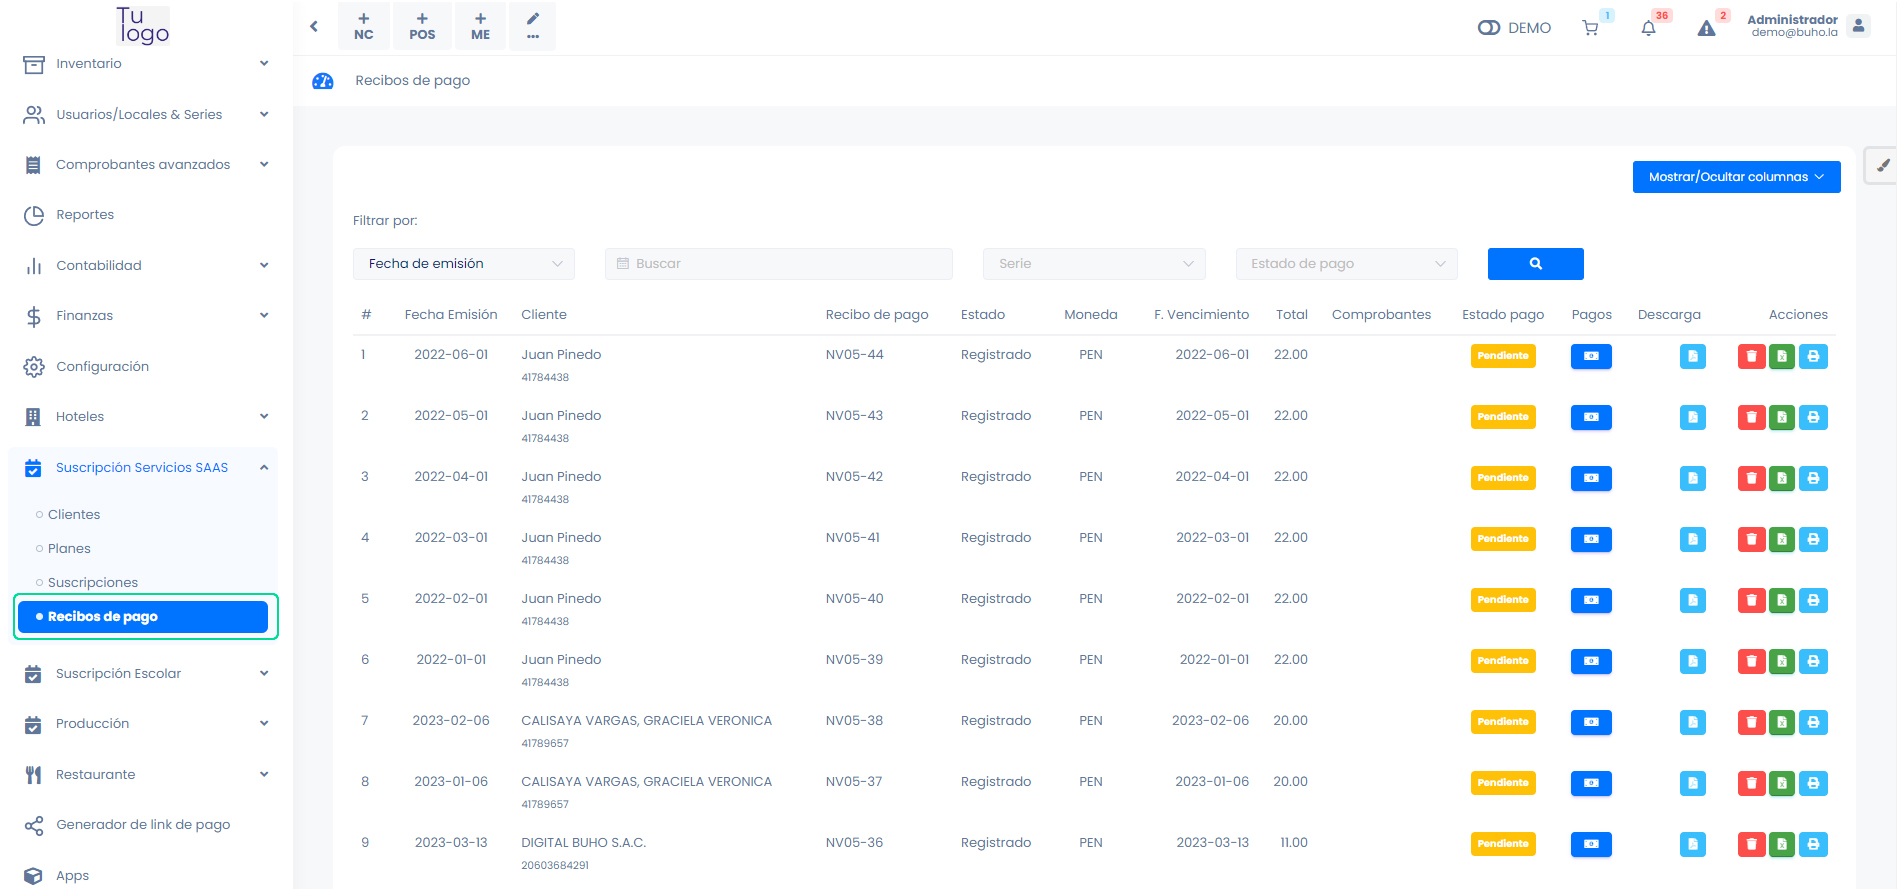Click the Buscar date input field
1897x889 pixels.
[778, 264]
